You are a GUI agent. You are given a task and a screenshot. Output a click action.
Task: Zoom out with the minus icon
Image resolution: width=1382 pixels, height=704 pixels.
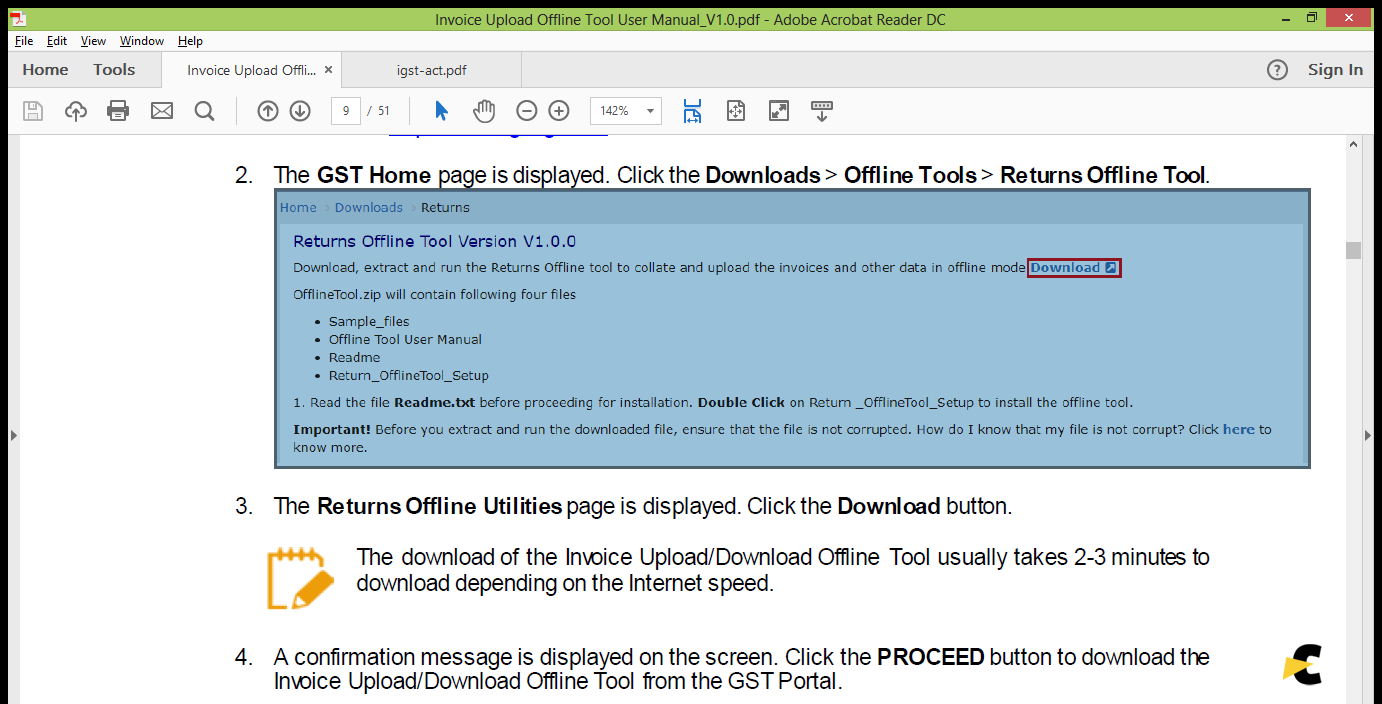527,111
